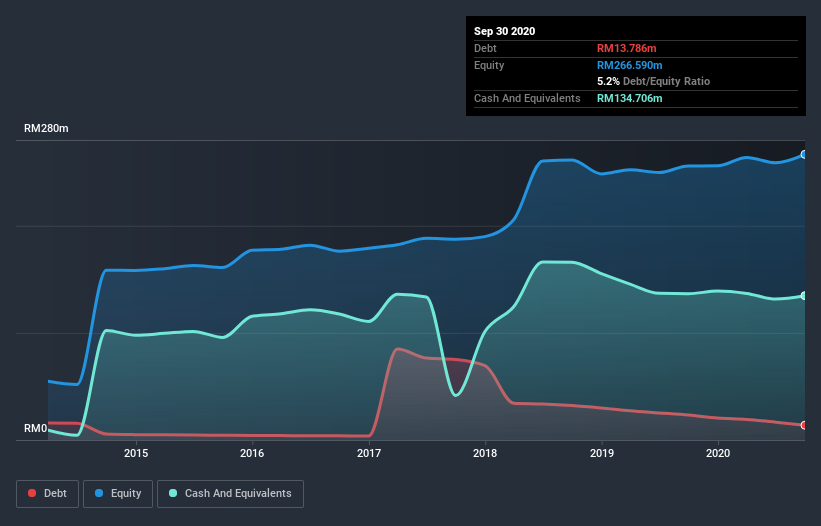Click the RM0 y-axis label
The height and width of the screenshot is (526, 821).
coord(36,428)
